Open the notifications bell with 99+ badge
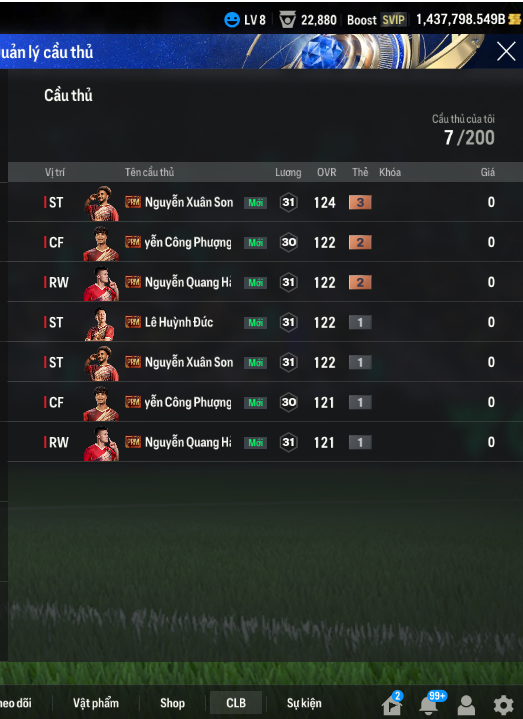This screenshot has height=719, width=523. click(x=429, y=703)
